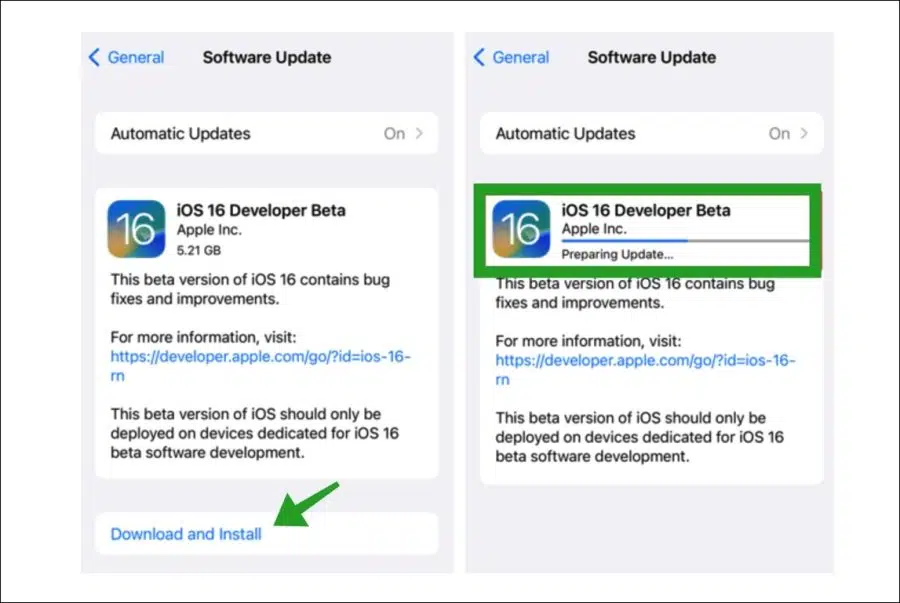The image size is (900, 603).
Task: Tap 'Software Update' title in left screen
Action: click(x=267, y=57)
